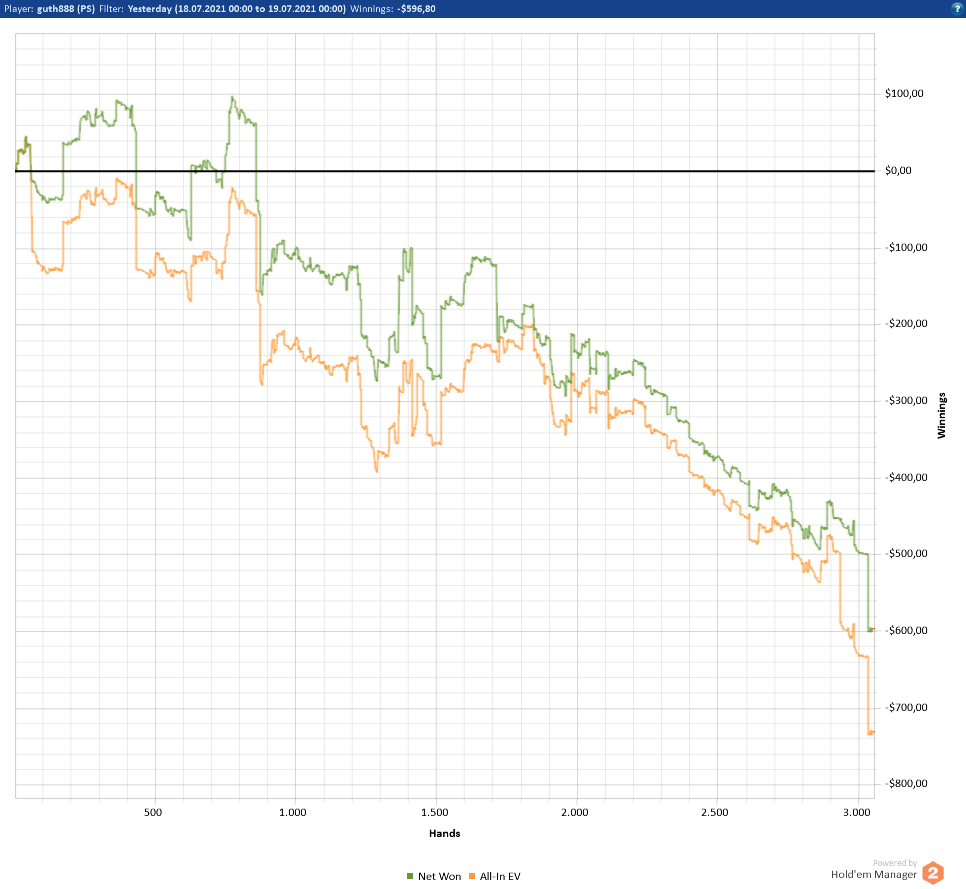This screenshot has height=889, width=966.
Task: Click the Hold'em Manager brand text
Action: (x=874, y=874)
